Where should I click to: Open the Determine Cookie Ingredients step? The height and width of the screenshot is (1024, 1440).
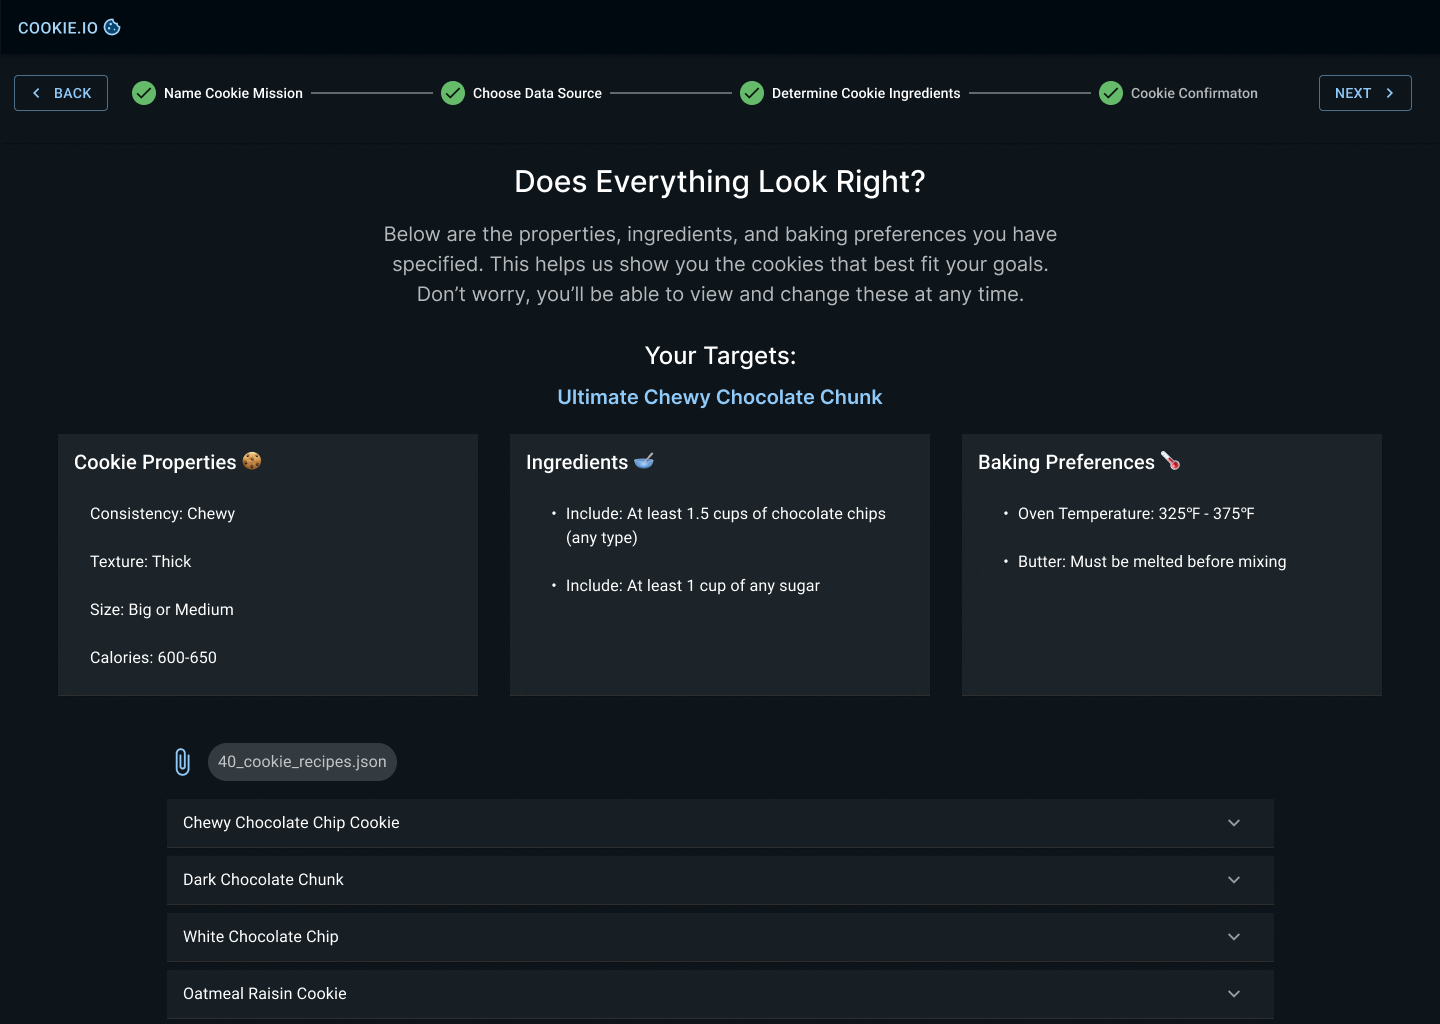click(866, 93)
